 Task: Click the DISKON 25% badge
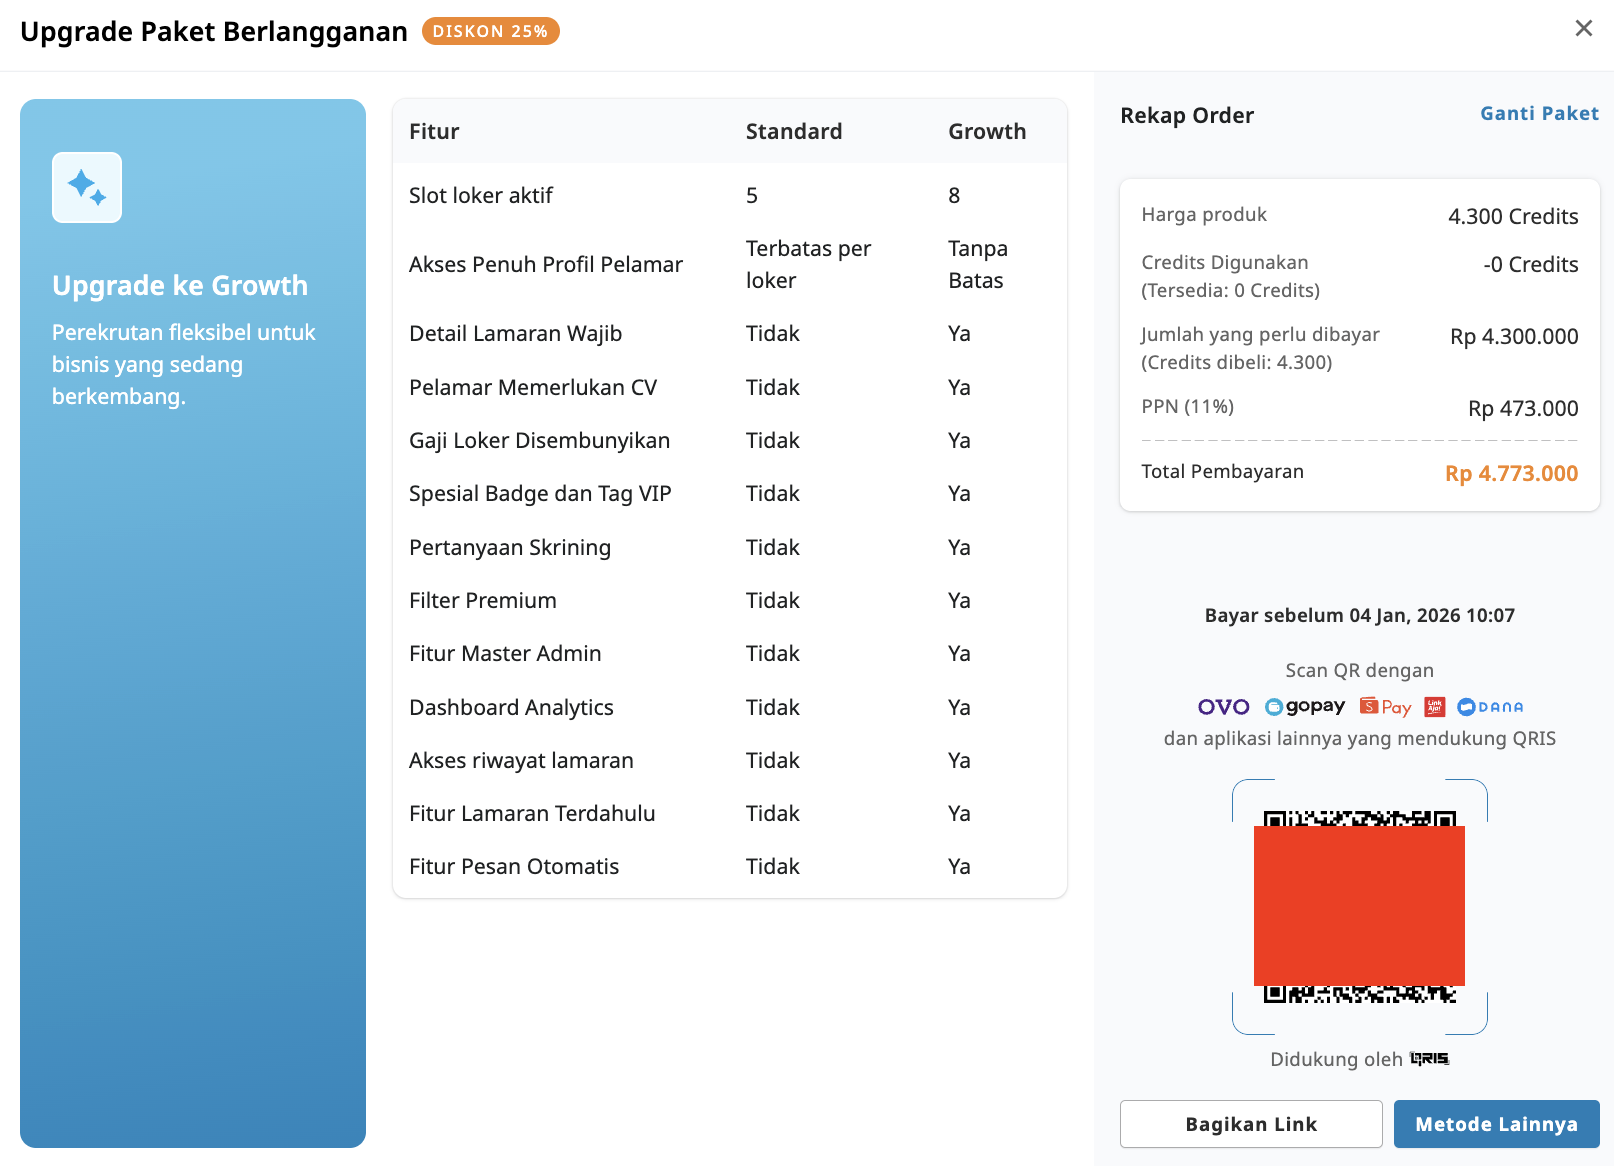click(490, 31)
